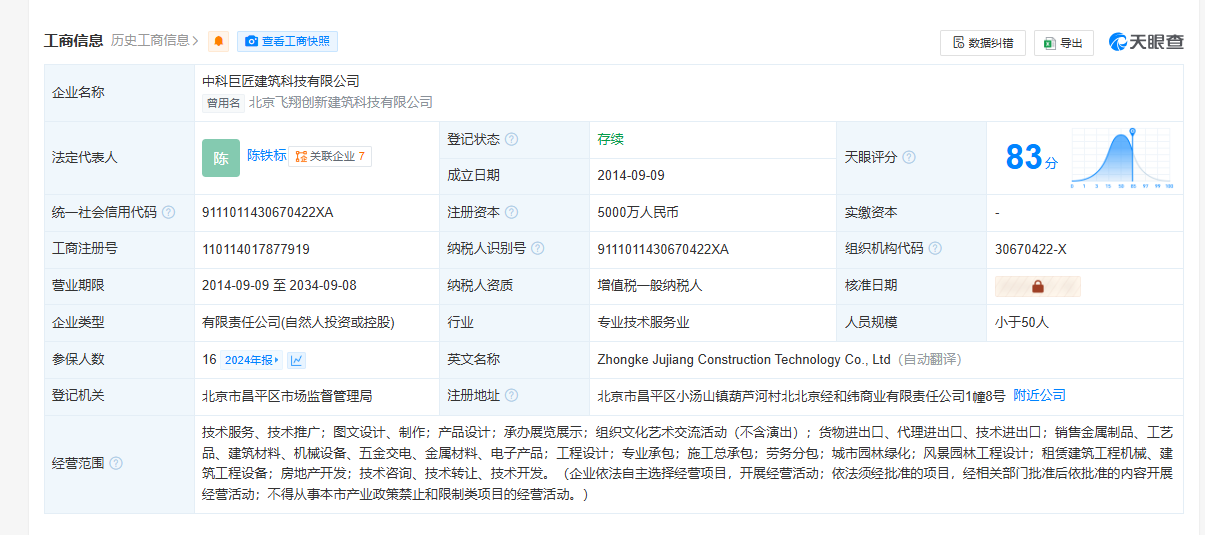Click status value 存续
The height and width of the screenshot is (535, 1205).
pos(611,139)
